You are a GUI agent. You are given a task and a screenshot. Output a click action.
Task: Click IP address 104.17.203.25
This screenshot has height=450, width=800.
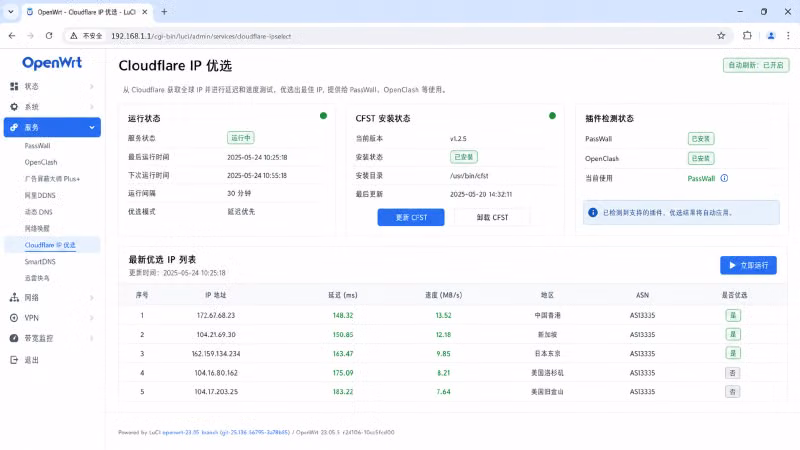pos(216,392)
